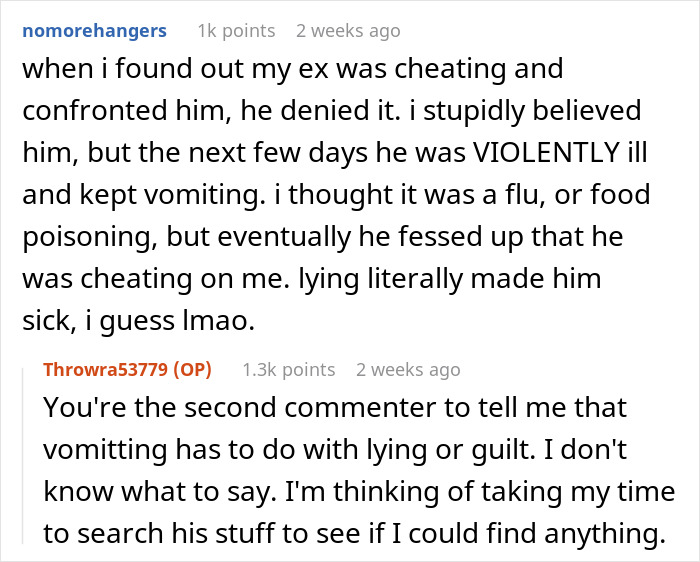Click the 1.3k points score label
The width and height of the screenshot is (700, 562).
[x=289, y=370]
